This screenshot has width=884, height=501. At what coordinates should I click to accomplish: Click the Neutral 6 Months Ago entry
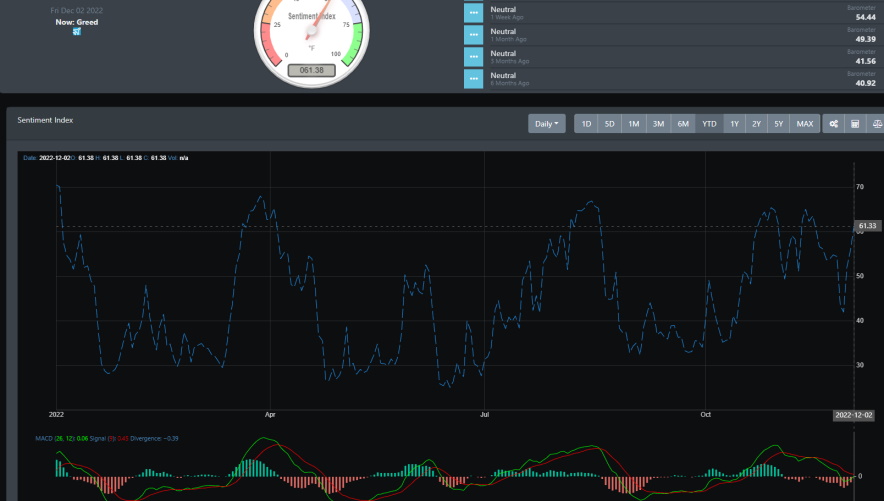[x=509, y=79]
